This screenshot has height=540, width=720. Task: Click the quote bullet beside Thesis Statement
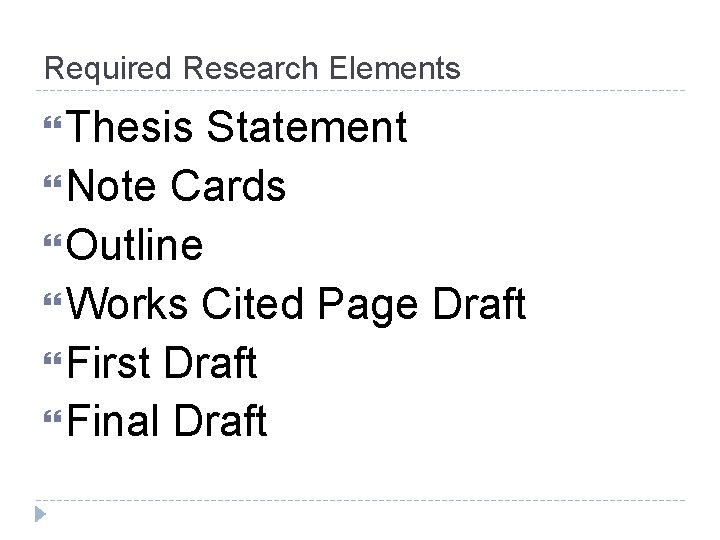[52, 123]
